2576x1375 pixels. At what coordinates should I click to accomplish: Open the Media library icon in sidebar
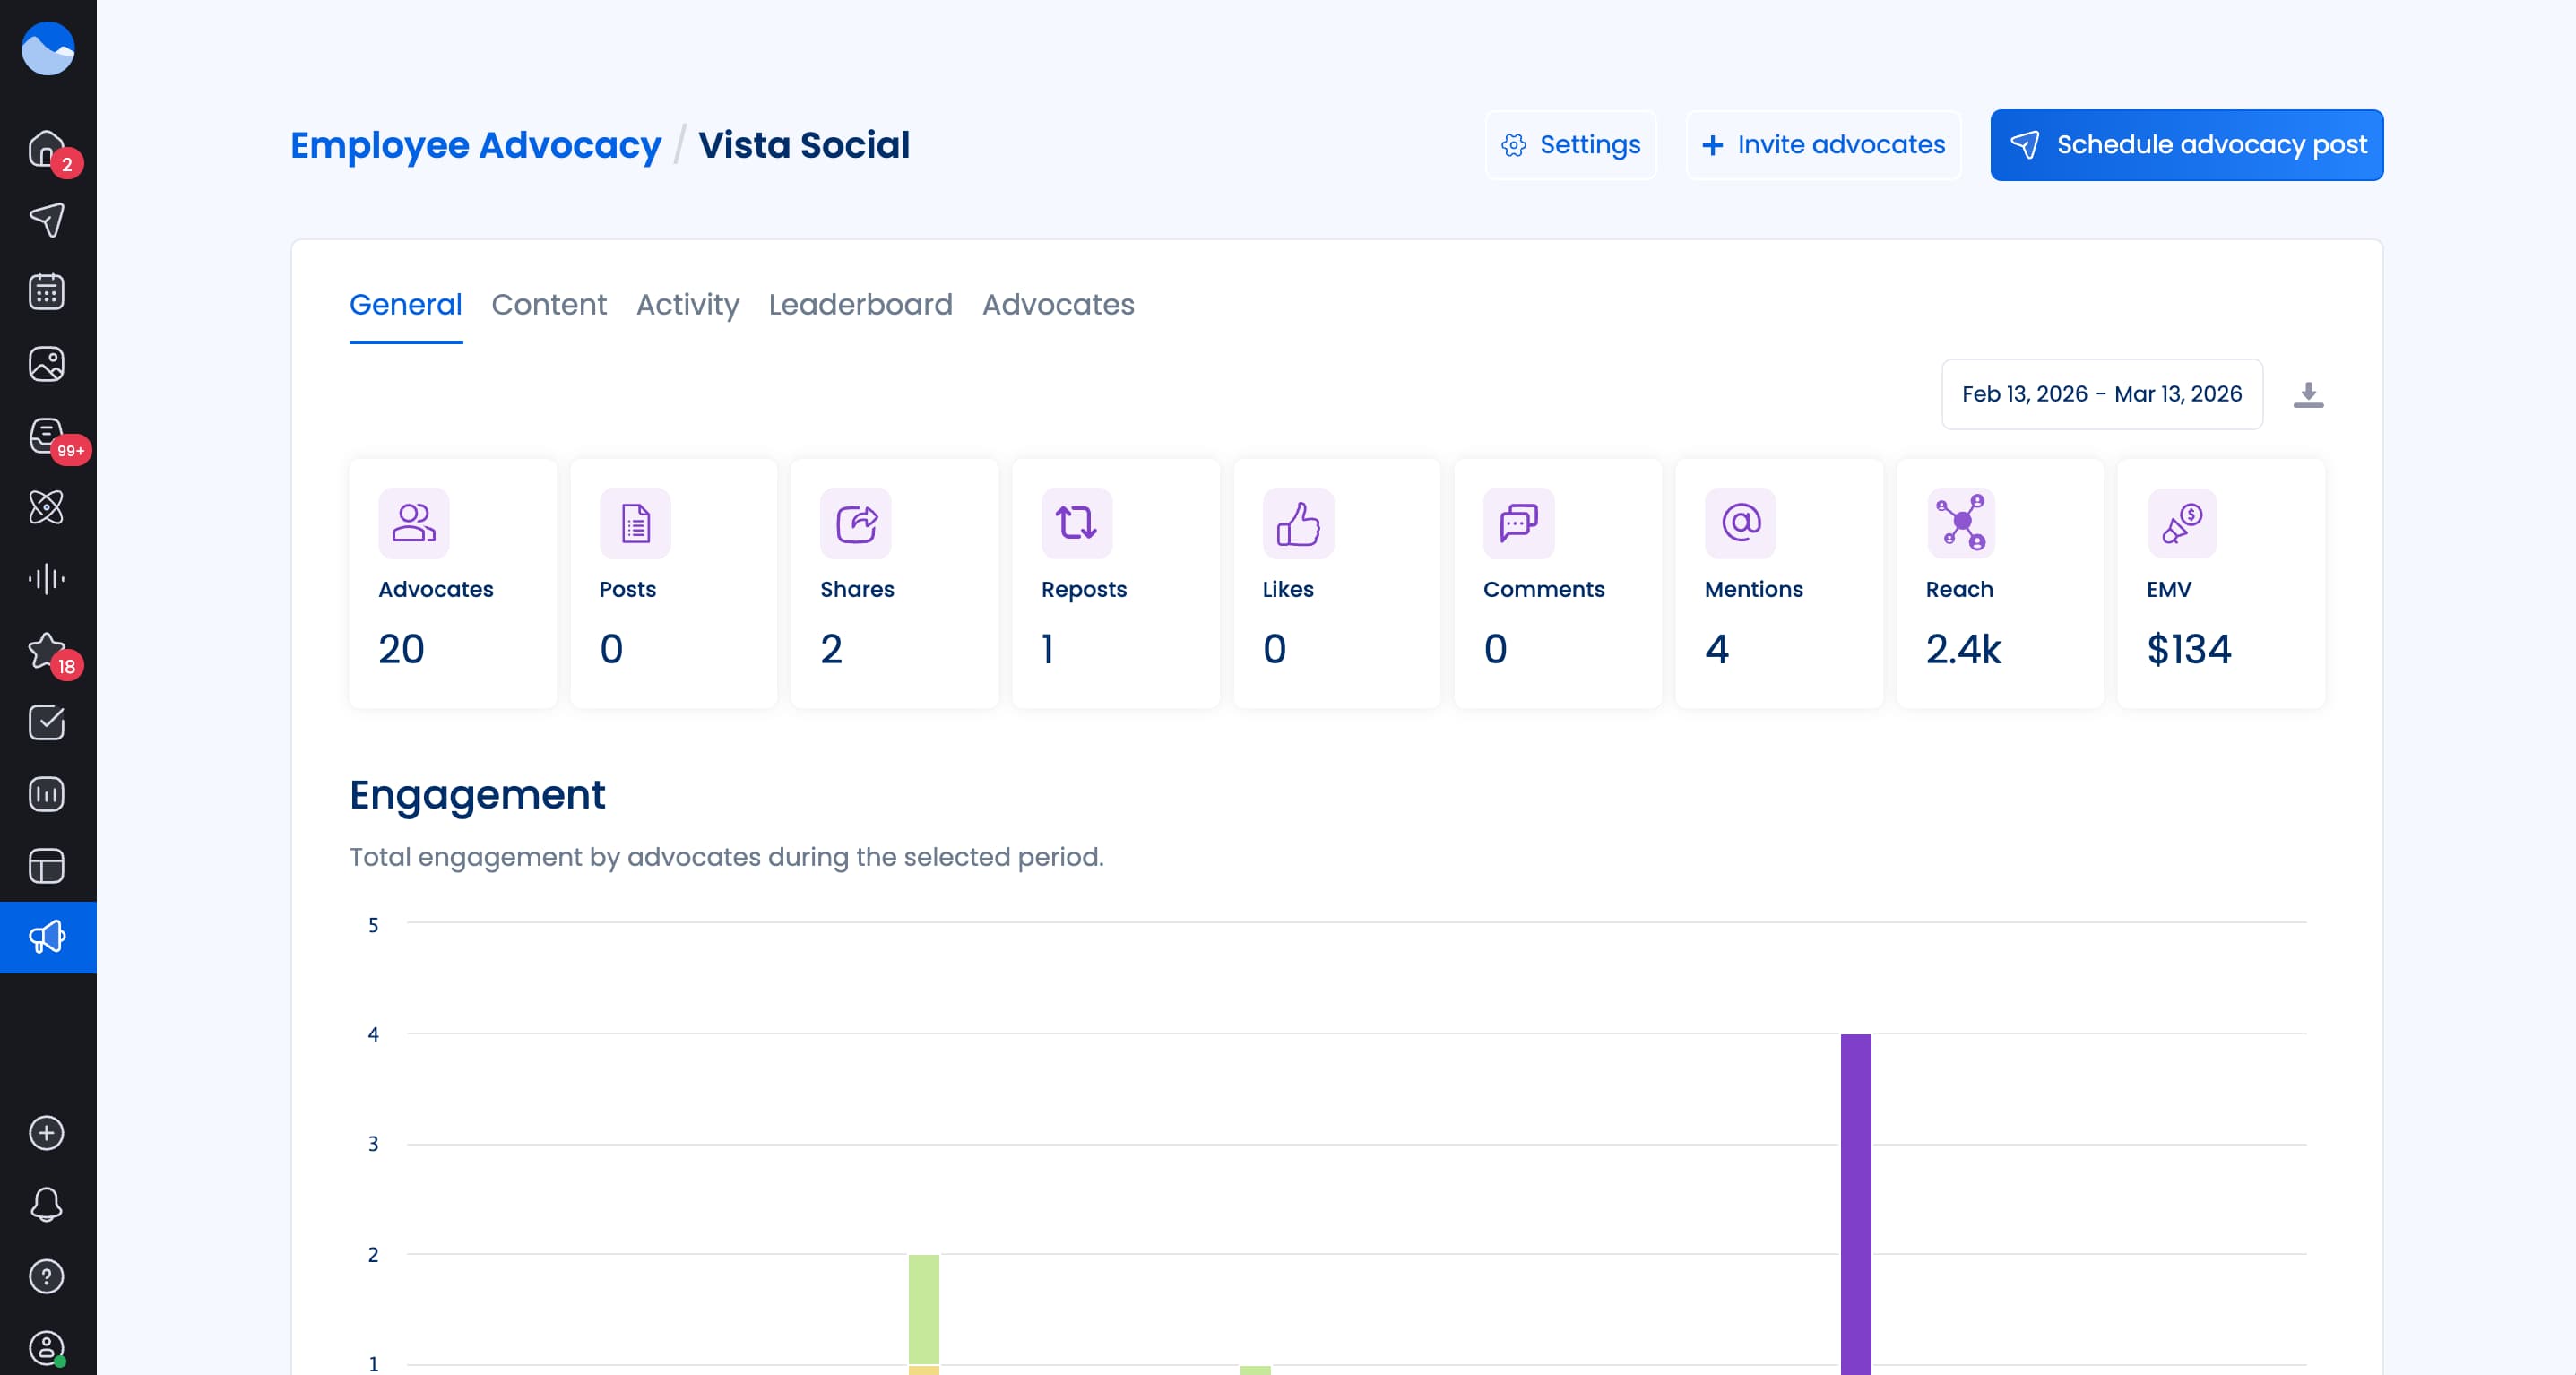tap(46, 363)
